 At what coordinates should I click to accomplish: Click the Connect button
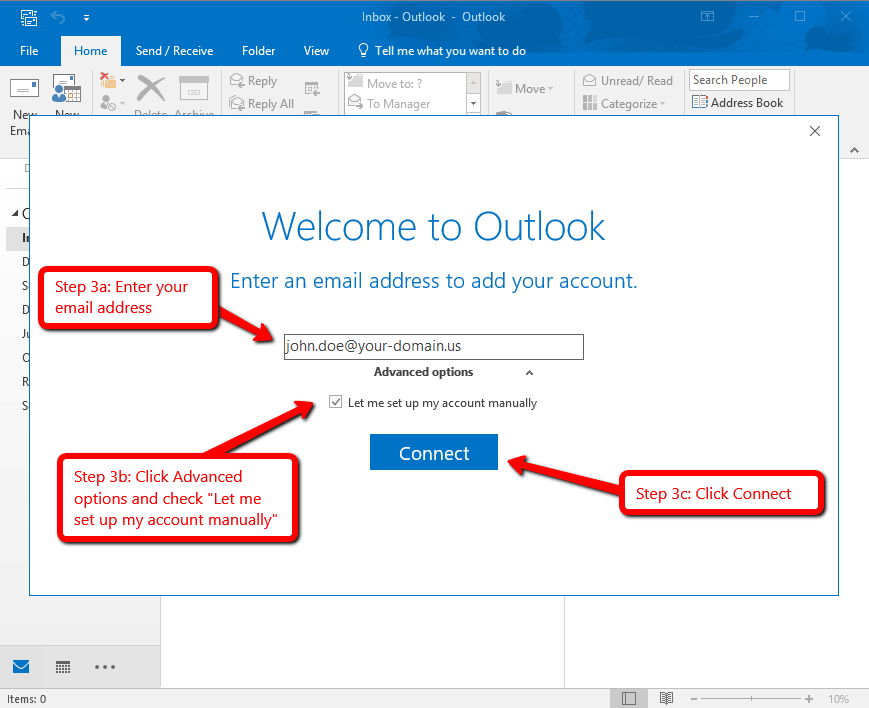pyautogui.click(x=434, y=452)
